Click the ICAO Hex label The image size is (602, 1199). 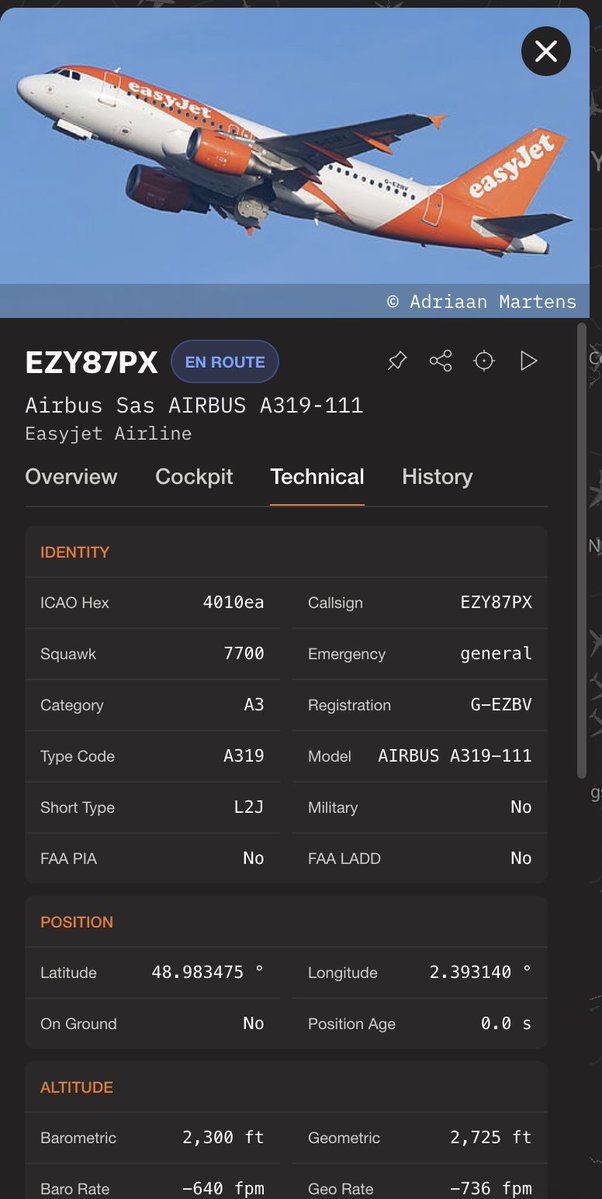point(75,603)
